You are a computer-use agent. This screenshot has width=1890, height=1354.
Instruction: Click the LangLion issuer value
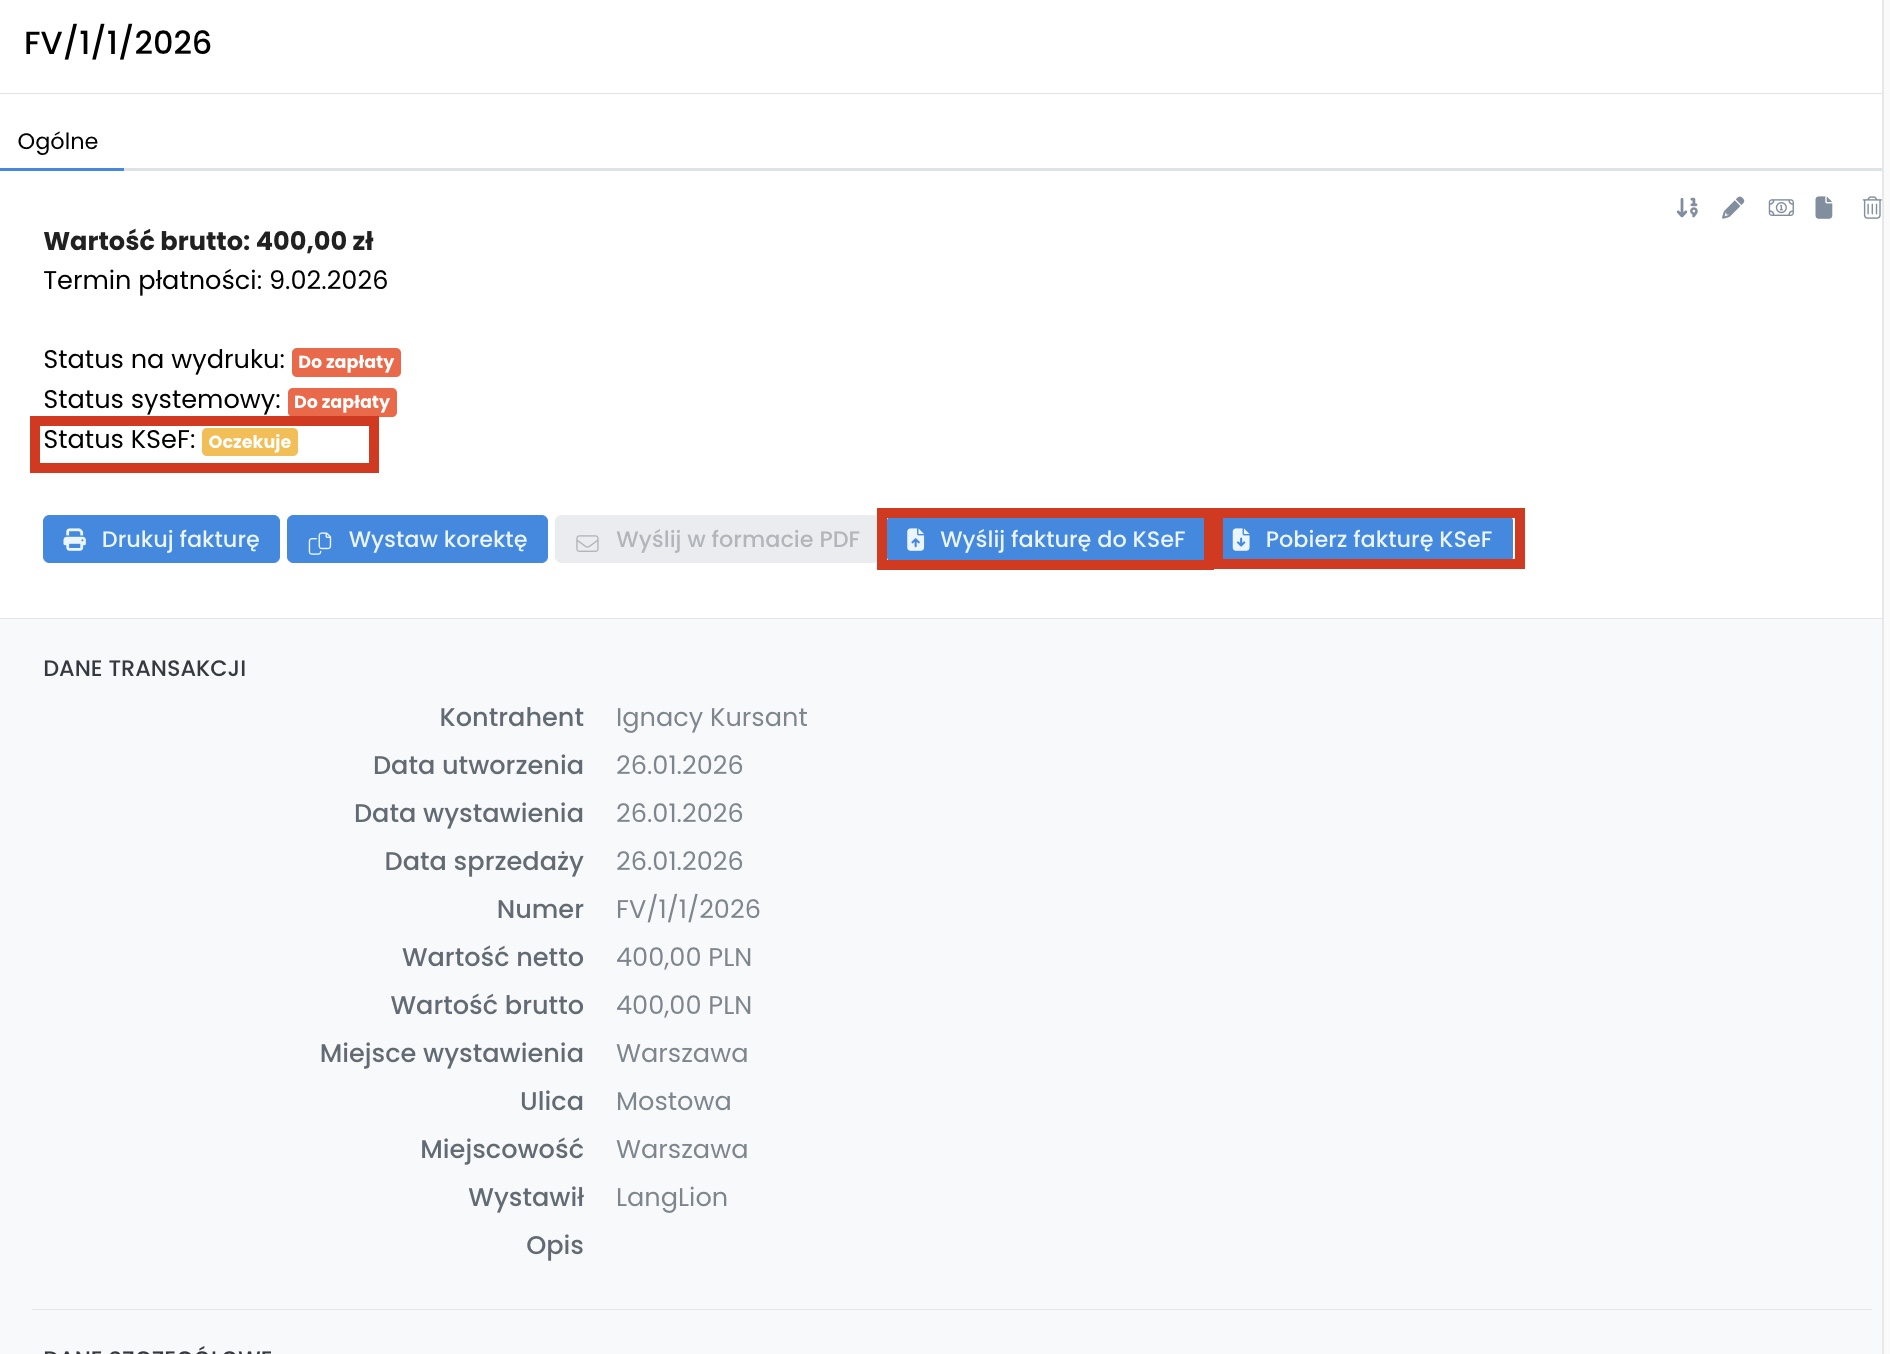[x=671, y=1197]
